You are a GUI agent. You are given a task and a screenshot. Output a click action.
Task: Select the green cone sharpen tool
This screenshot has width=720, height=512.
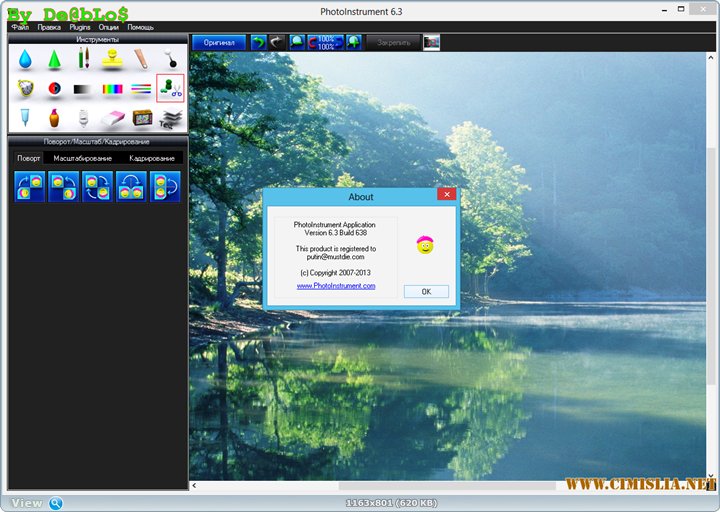click(54, 59)
